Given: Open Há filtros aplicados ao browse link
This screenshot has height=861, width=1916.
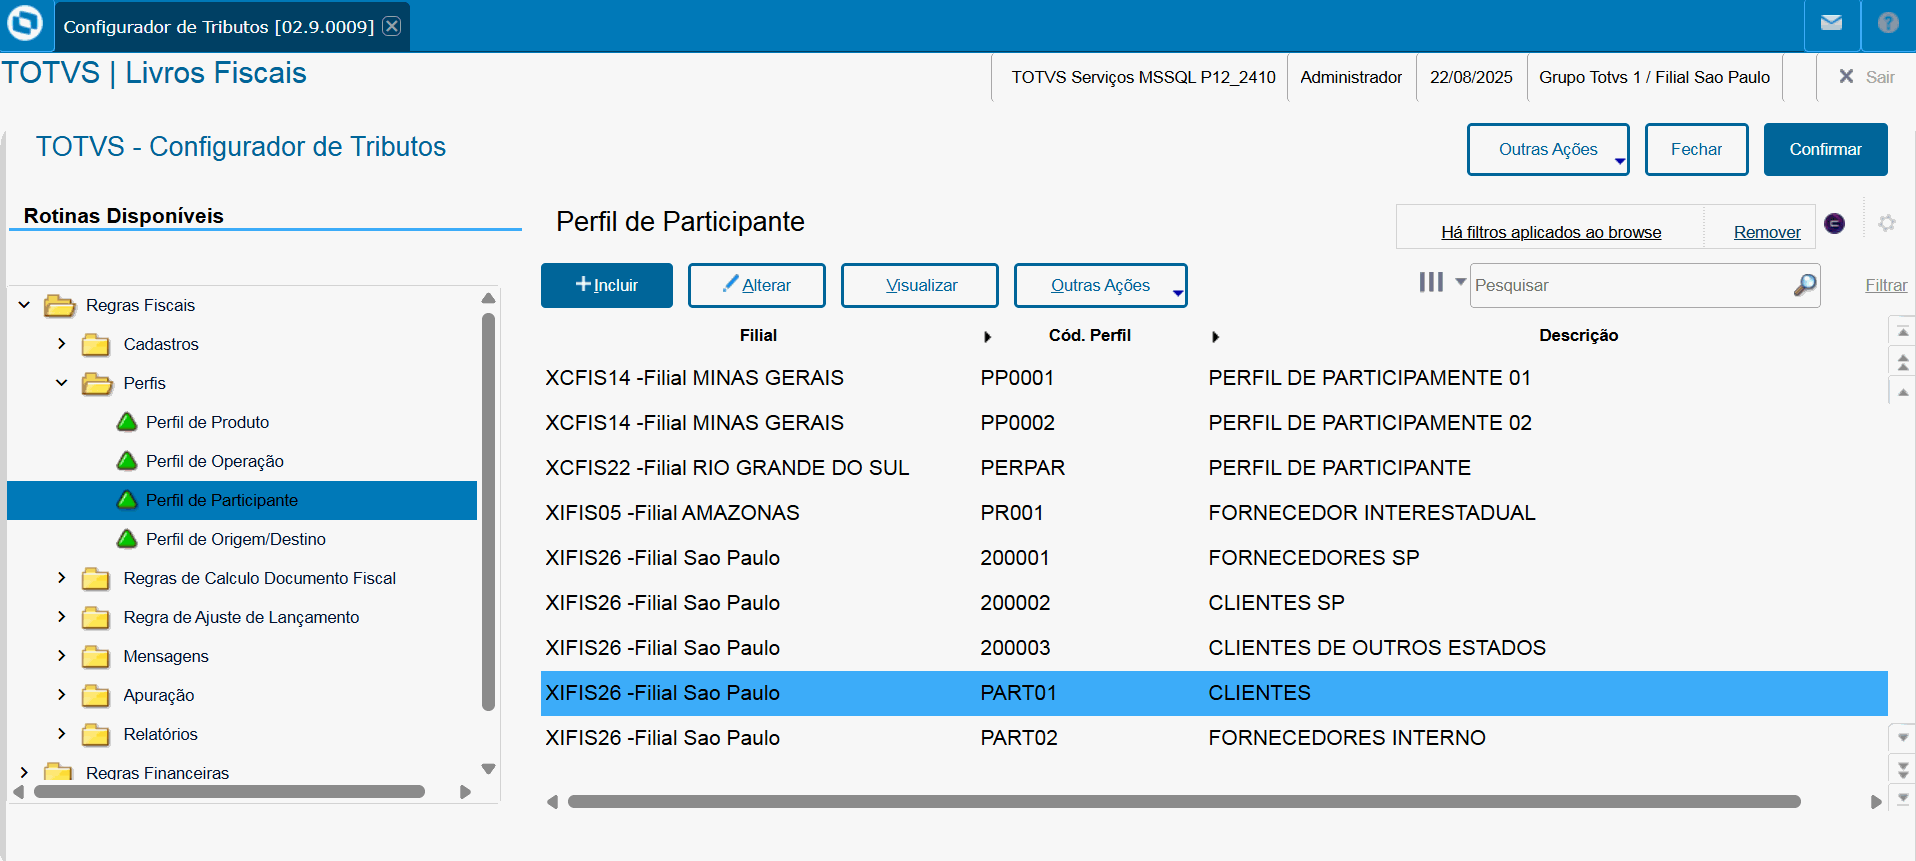Looking at the screenshot, I should tap(1551, 232).
